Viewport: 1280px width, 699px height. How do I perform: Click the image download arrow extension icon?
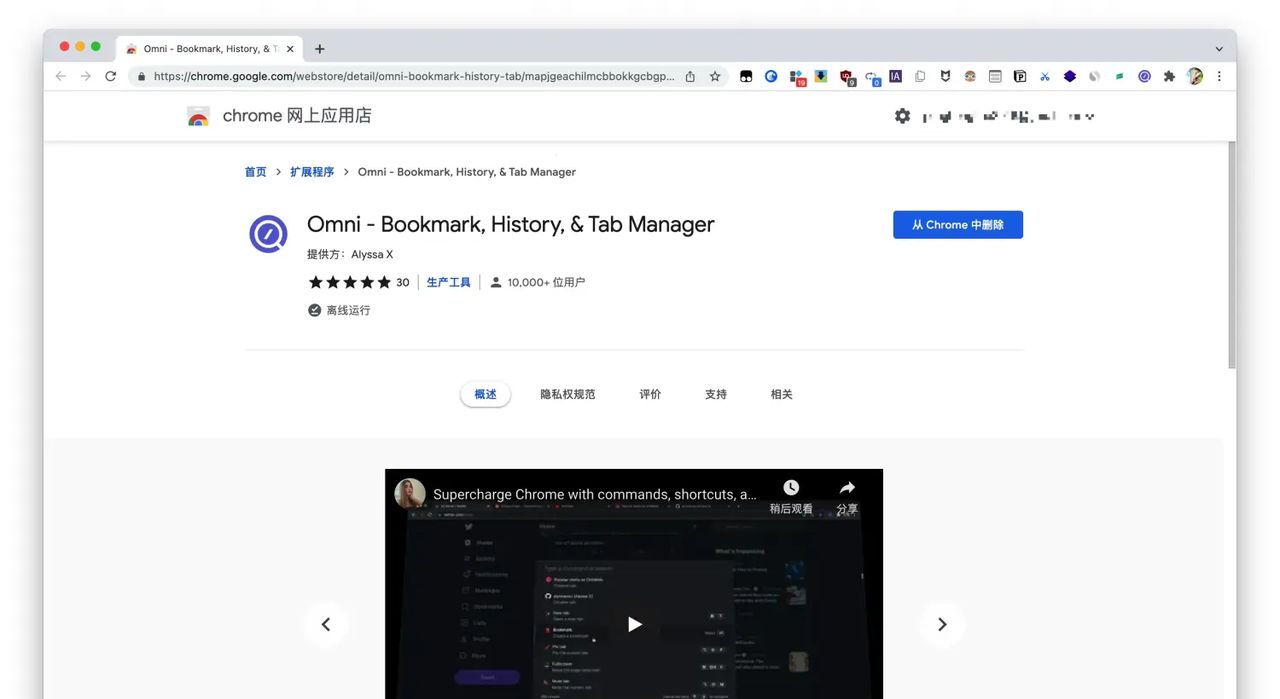(x=821, y=76)
